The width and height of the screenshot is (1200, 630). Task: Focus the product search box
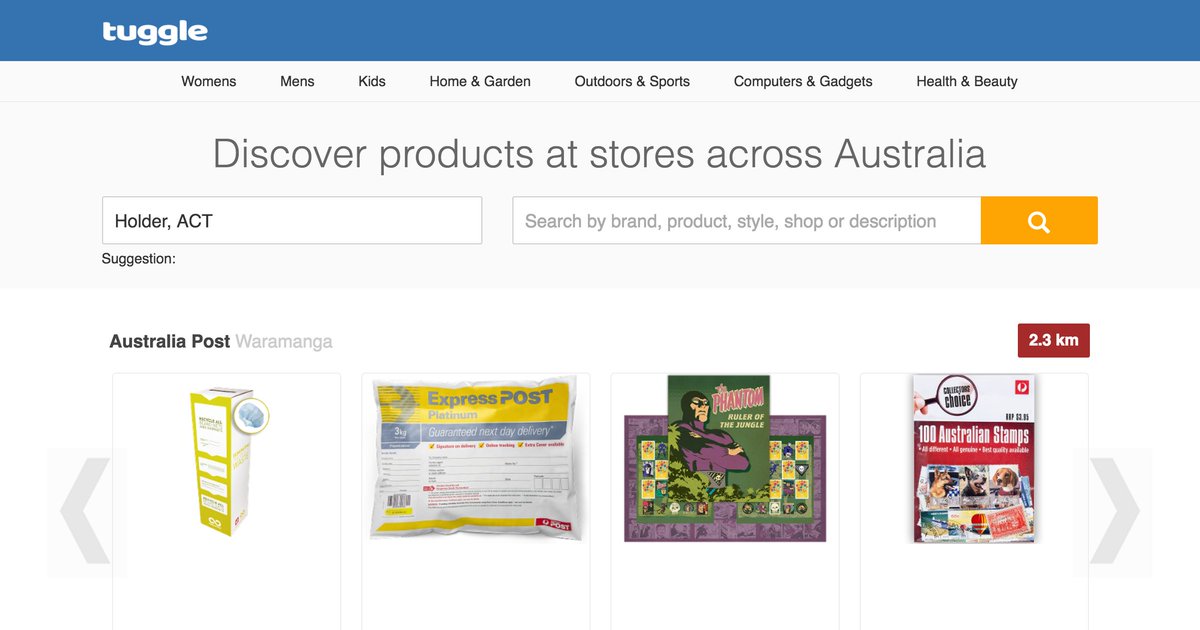coord(747,220)
